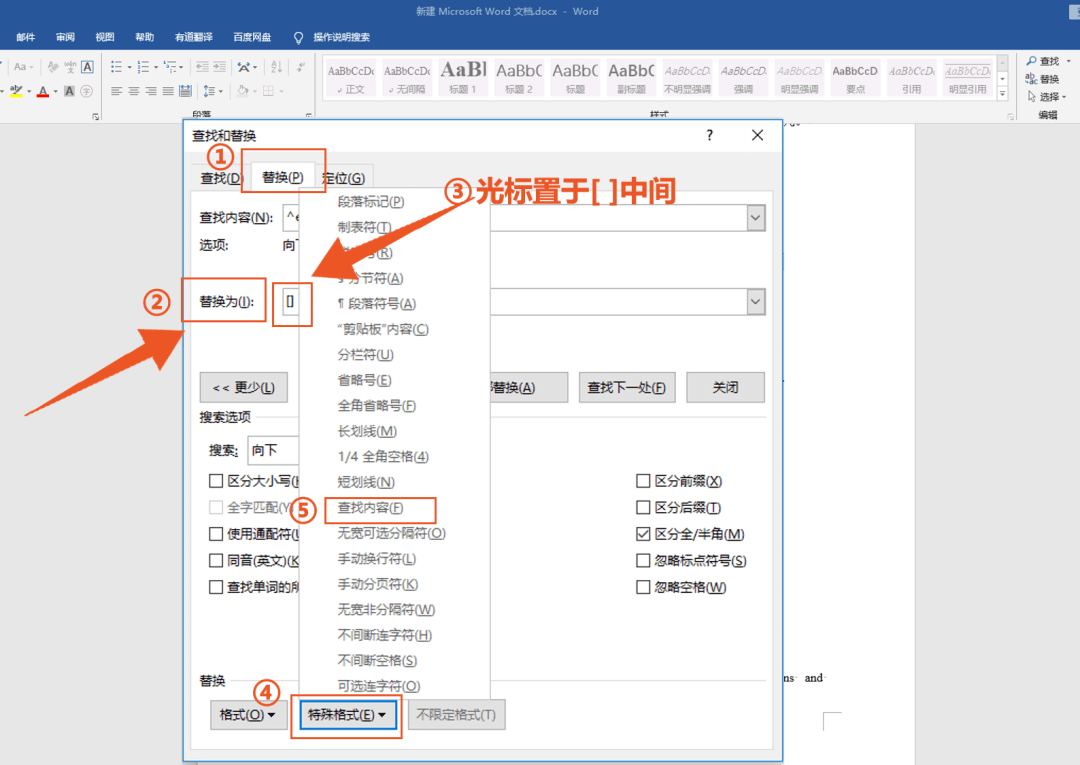Image resolution: width=1080 pixels, height=765 pixels.
Task: Click the distributed alignment icon
Action: click(x=185, y=91)
